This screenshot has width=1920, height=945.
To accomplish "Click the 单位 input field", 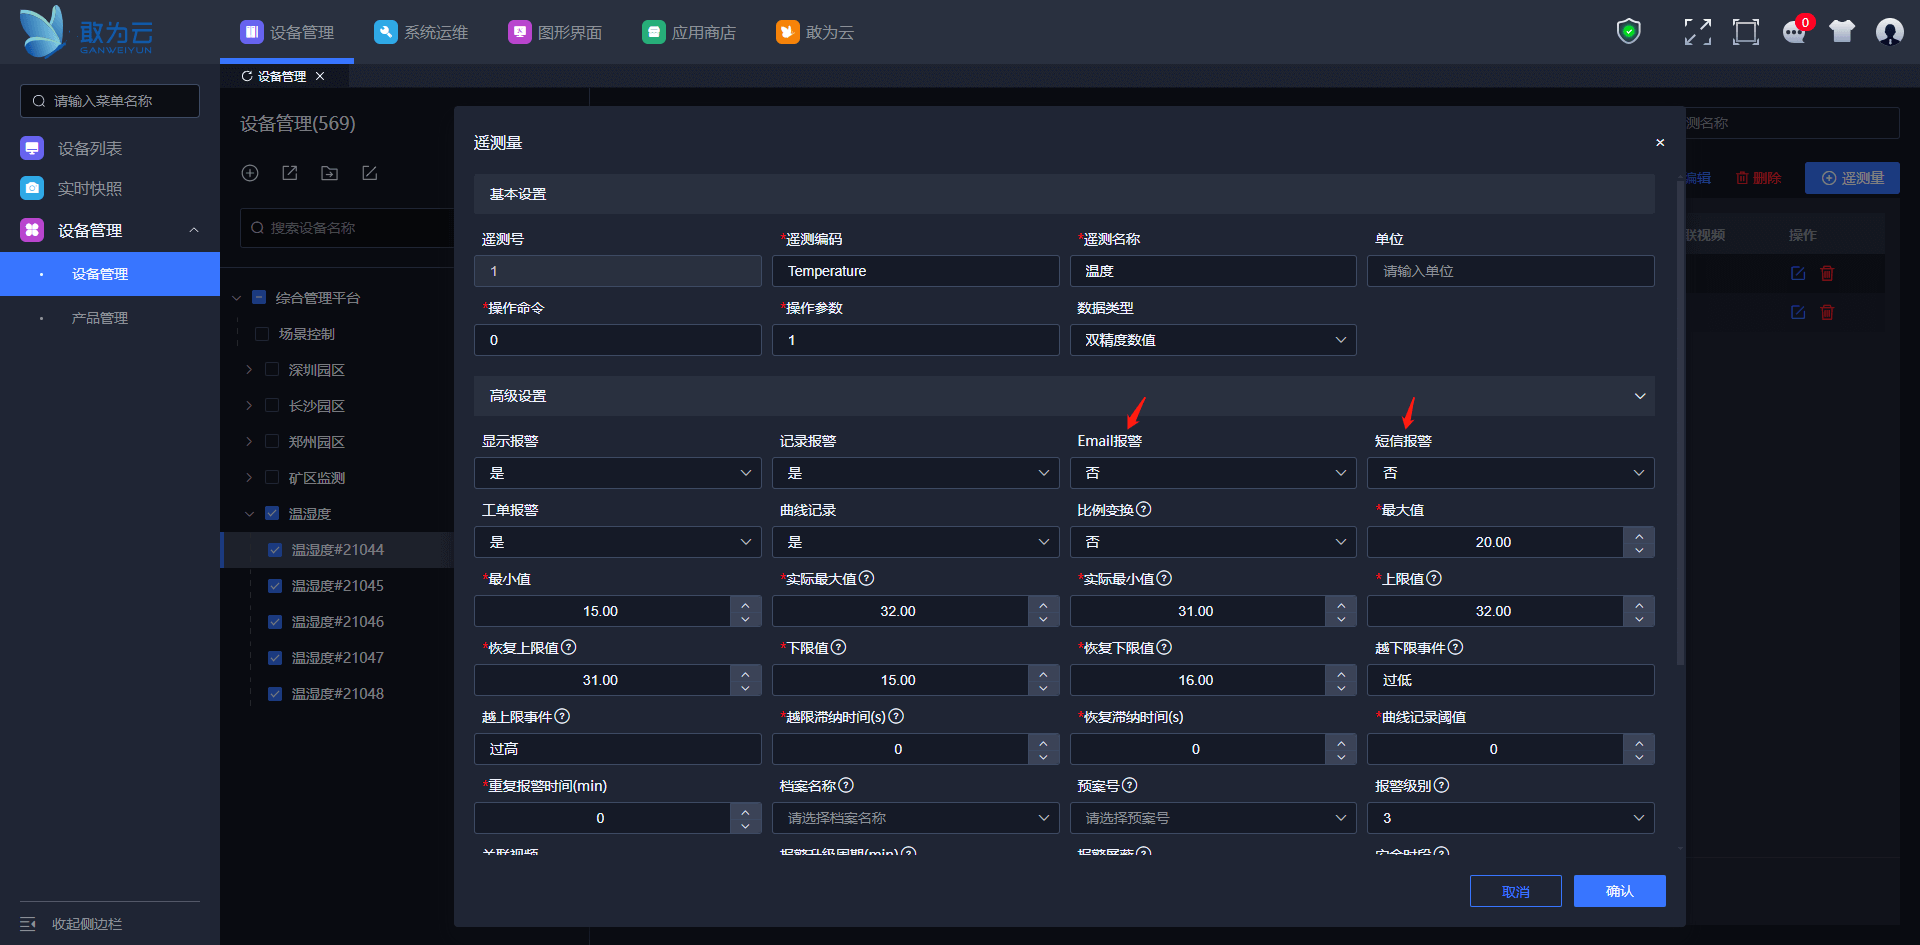I will coord(1510,271).
